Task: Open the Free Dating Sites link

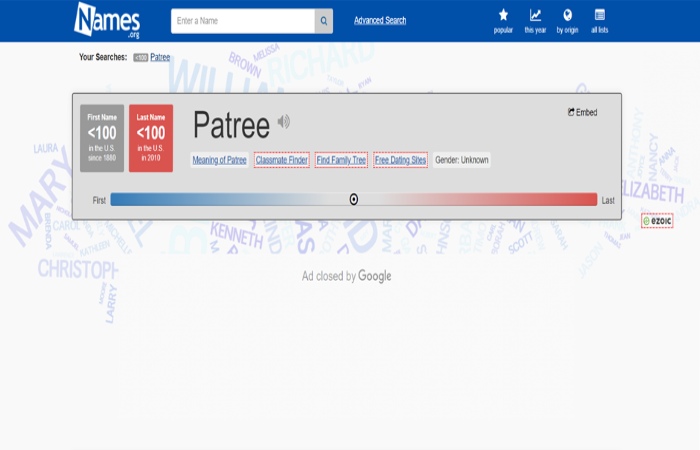Action: [400, 160]
